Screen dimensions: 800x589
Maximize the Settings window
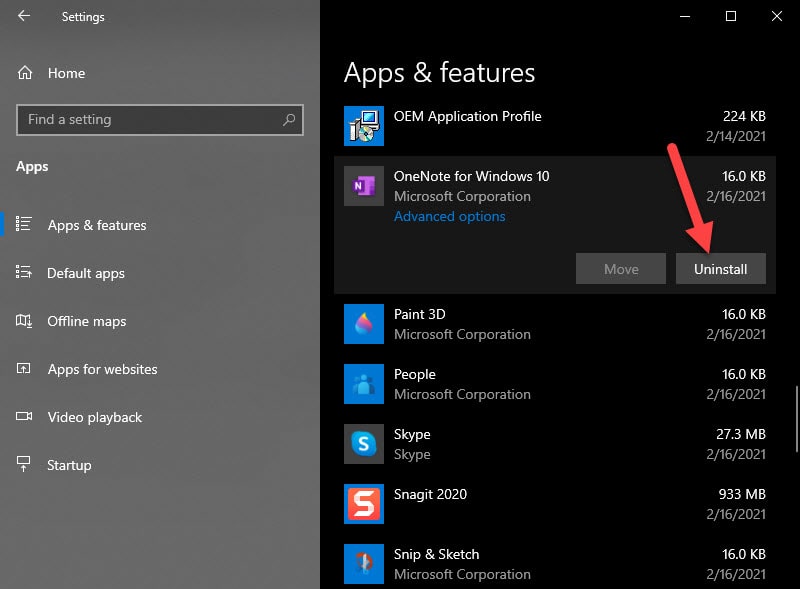pyautogui.click(x=731, y=16)
